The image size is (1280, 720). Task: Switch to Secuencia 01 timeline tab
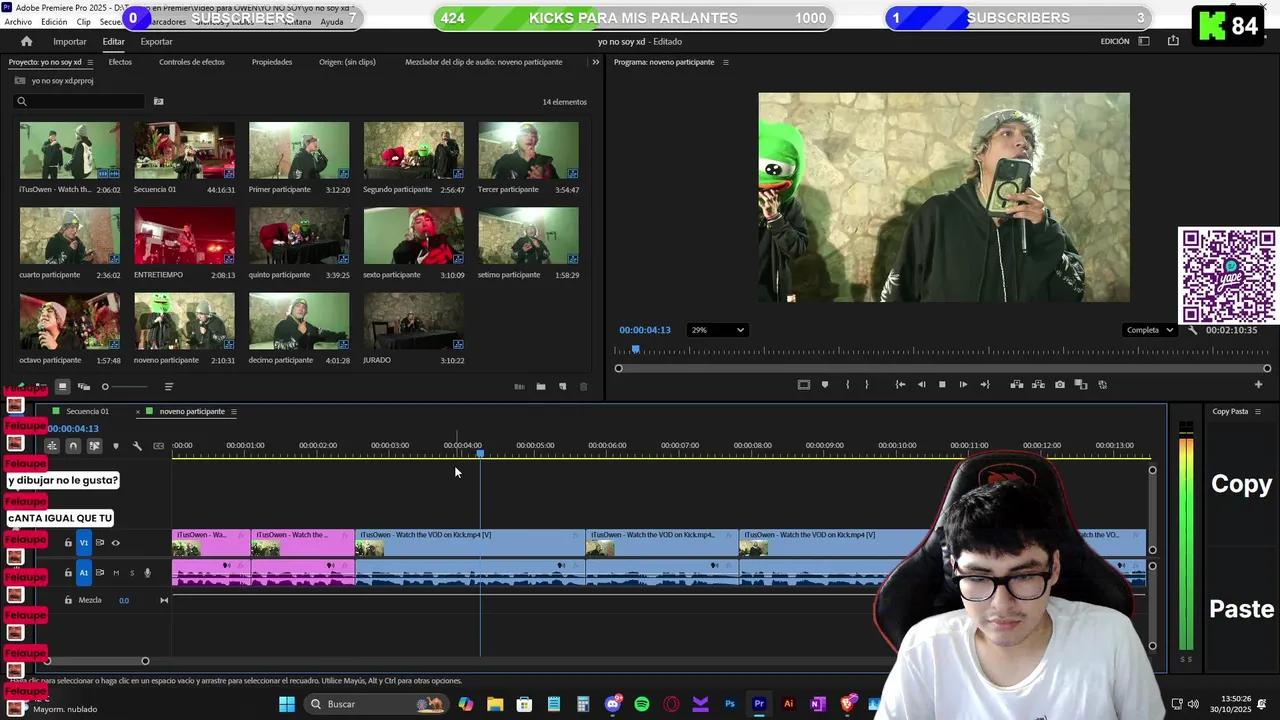pos(88,412)
